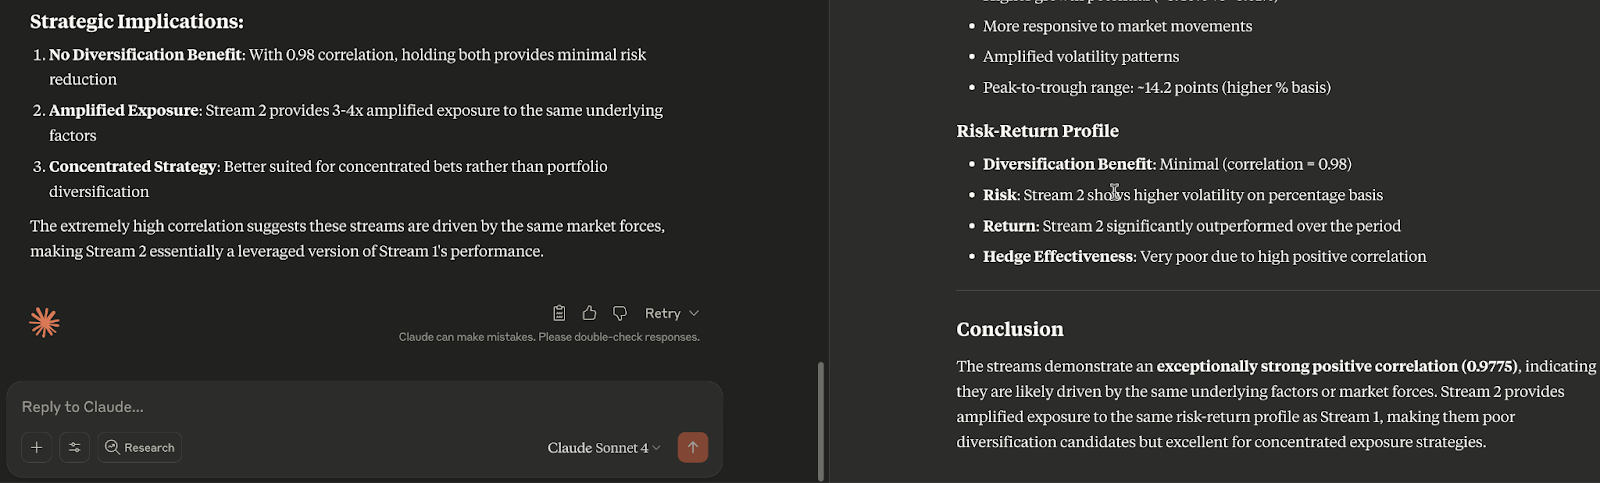Click the bold No Diversification Benefit text
Screen dimensions: 1600x483
145,54
